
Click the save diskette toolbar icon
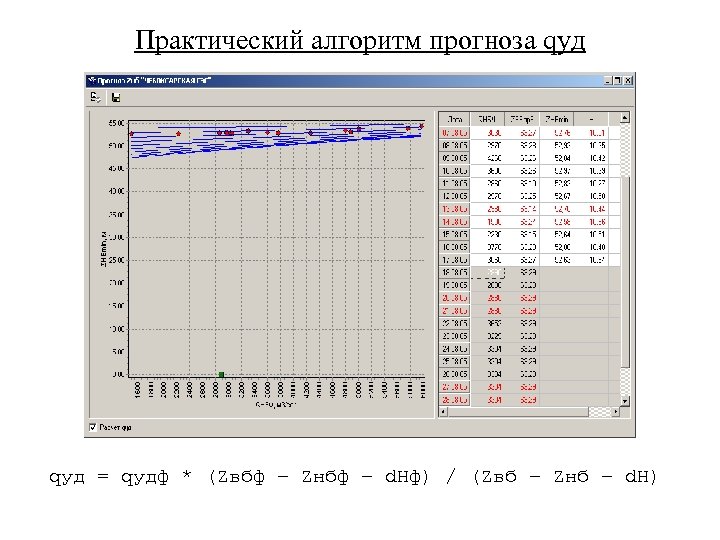(x=116, y=97)
